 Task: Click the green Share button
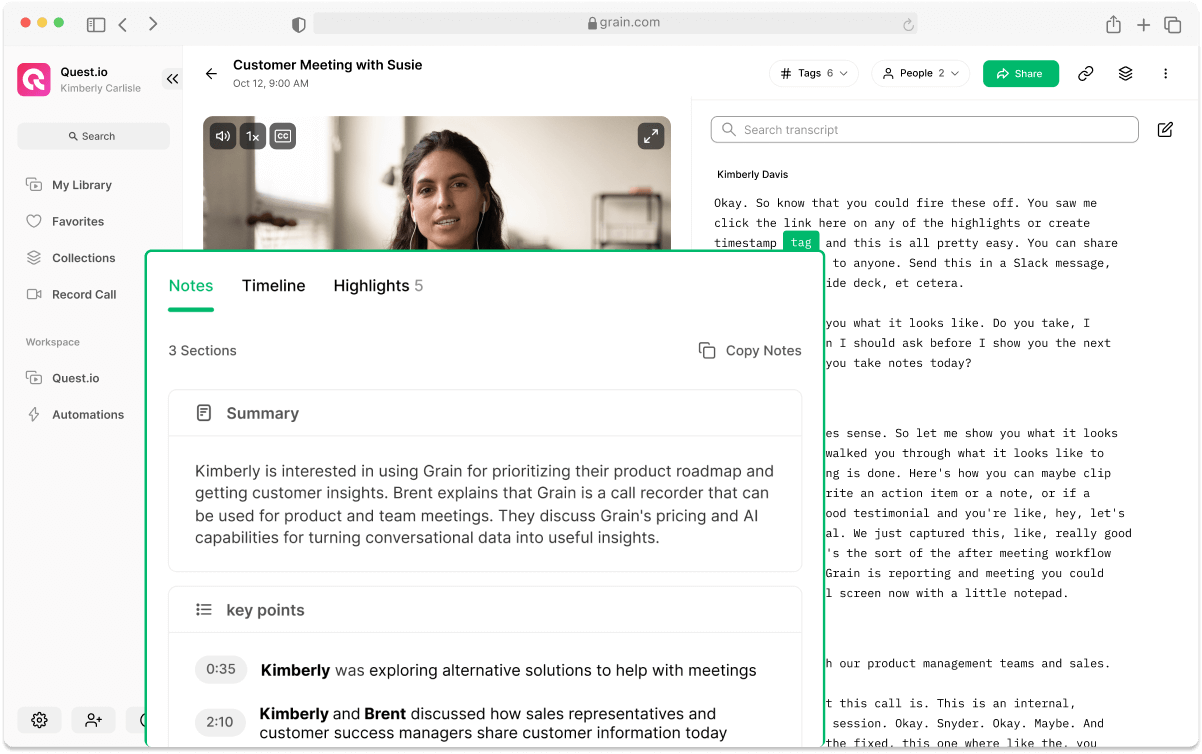pyautogui.click(x=1020, y=73)
